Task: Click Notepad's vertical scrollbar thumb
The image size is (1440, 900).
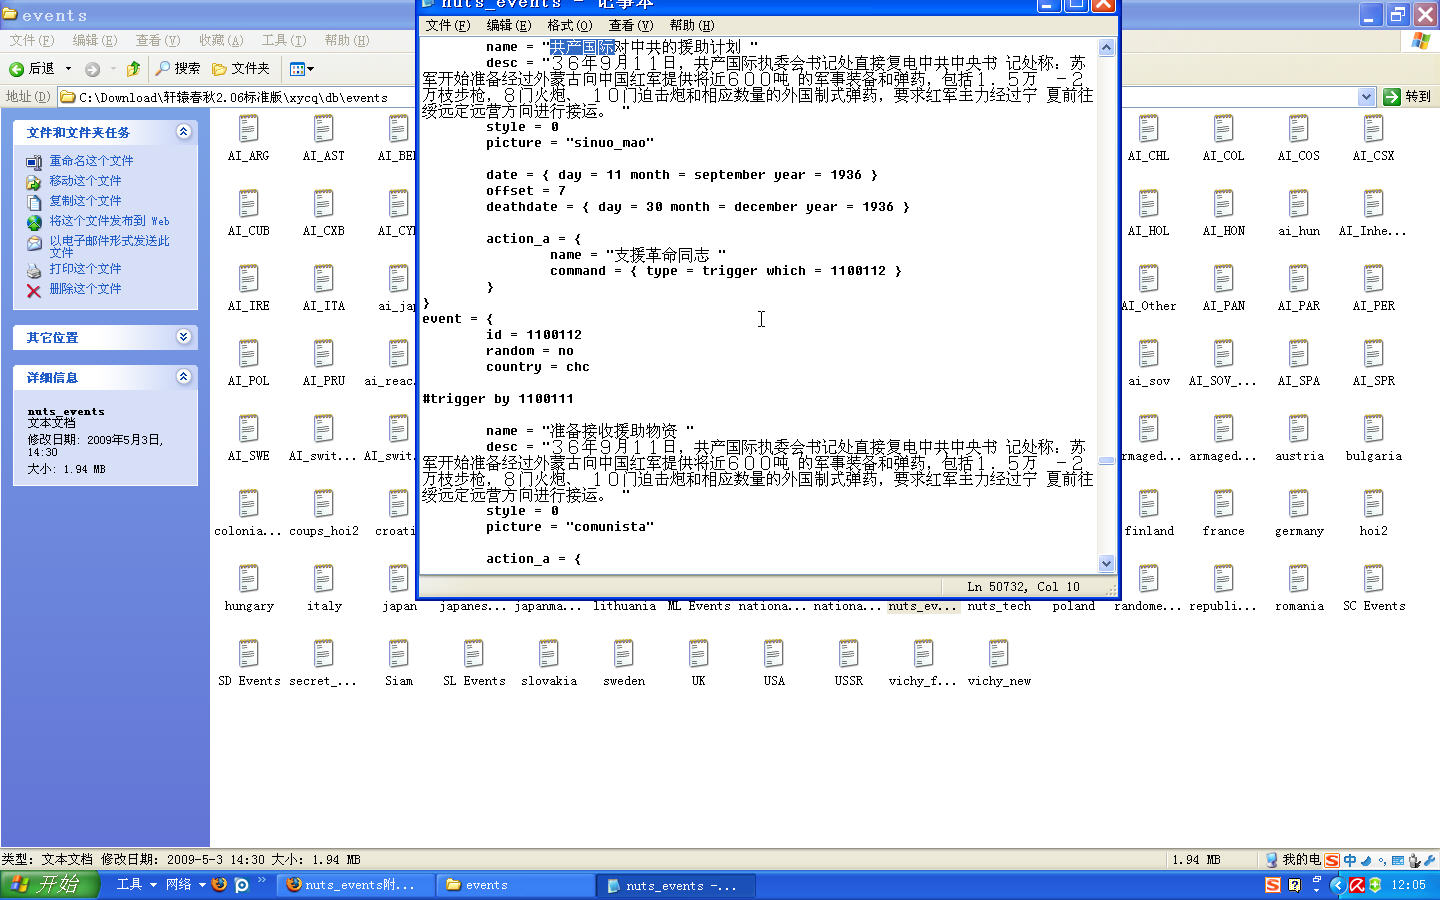Action: click(1106, 461)
